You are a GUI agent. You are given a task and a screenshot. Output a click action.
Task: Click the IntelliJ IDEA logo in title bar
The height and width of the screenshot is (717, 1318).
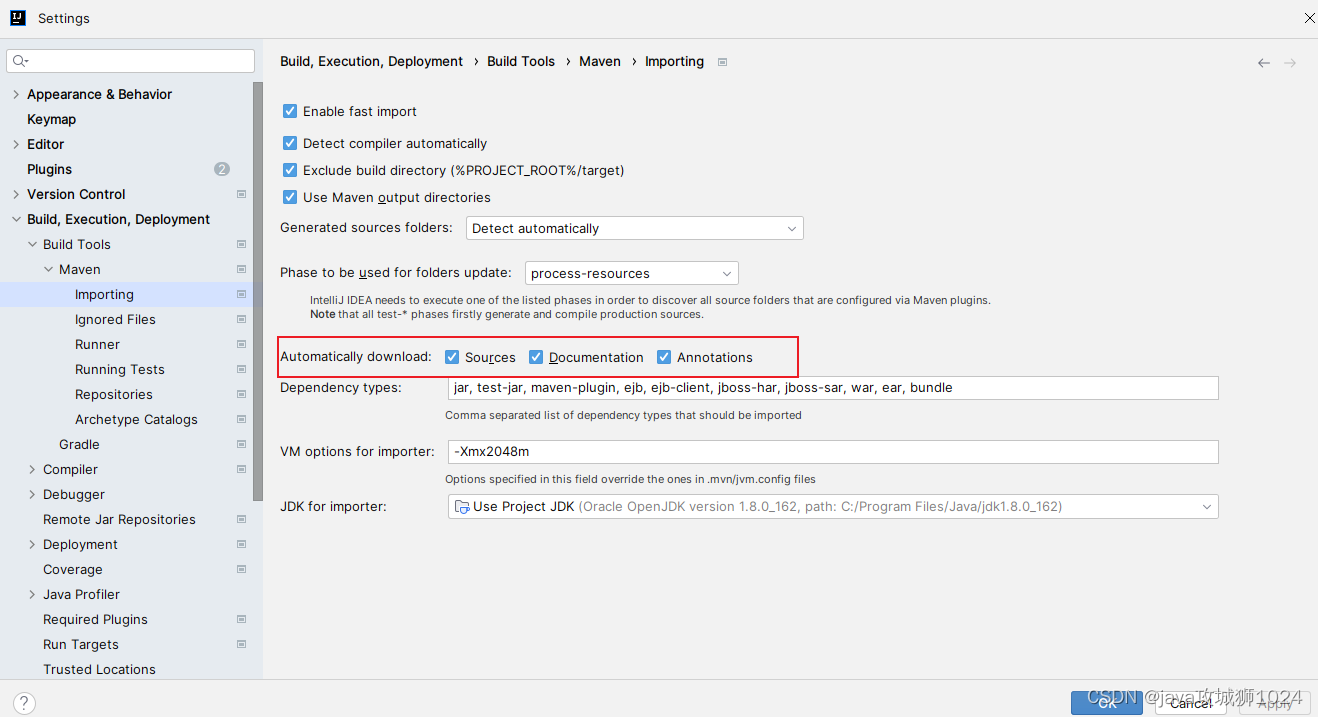(18, 18)
